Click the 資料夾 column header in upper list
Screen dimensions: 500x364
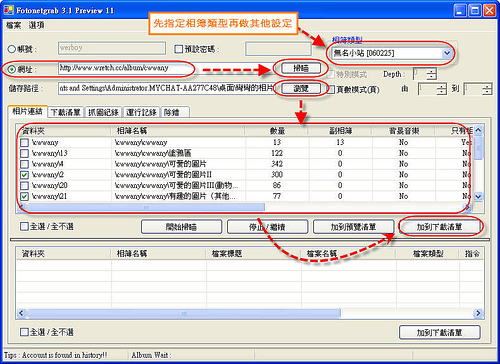[x=63, y=131]
